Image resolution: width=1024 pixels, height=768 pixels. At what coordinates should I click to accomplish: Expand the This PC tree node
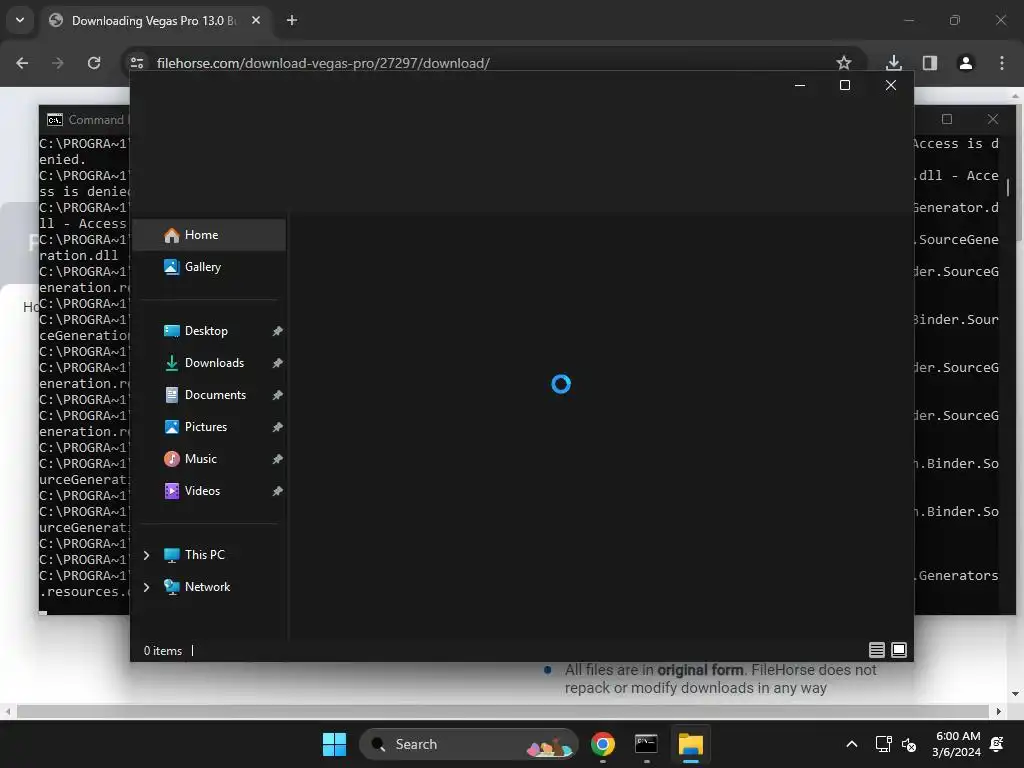click(x=146, y=555)
